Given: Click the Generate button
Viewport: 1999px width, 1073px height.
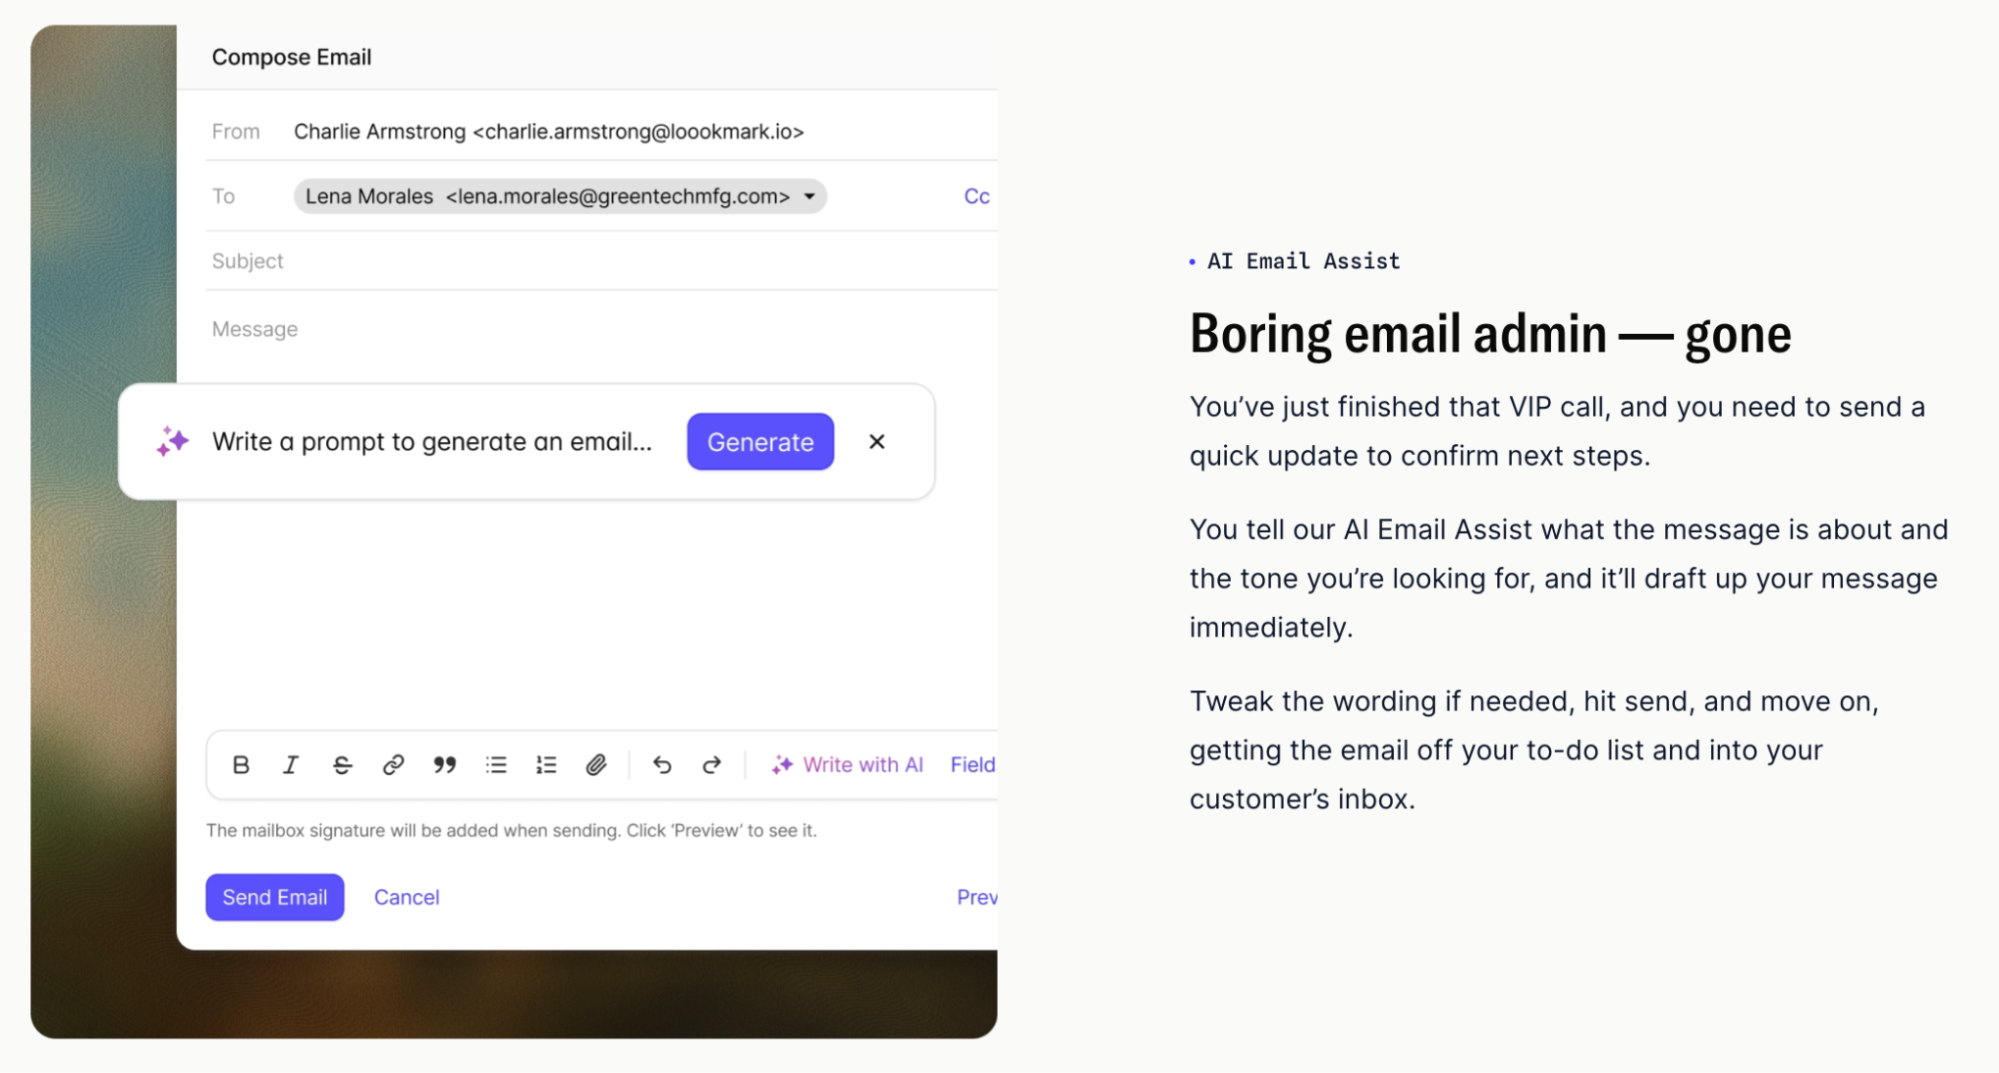Looking at the screenshot, I should pos(760,441).
